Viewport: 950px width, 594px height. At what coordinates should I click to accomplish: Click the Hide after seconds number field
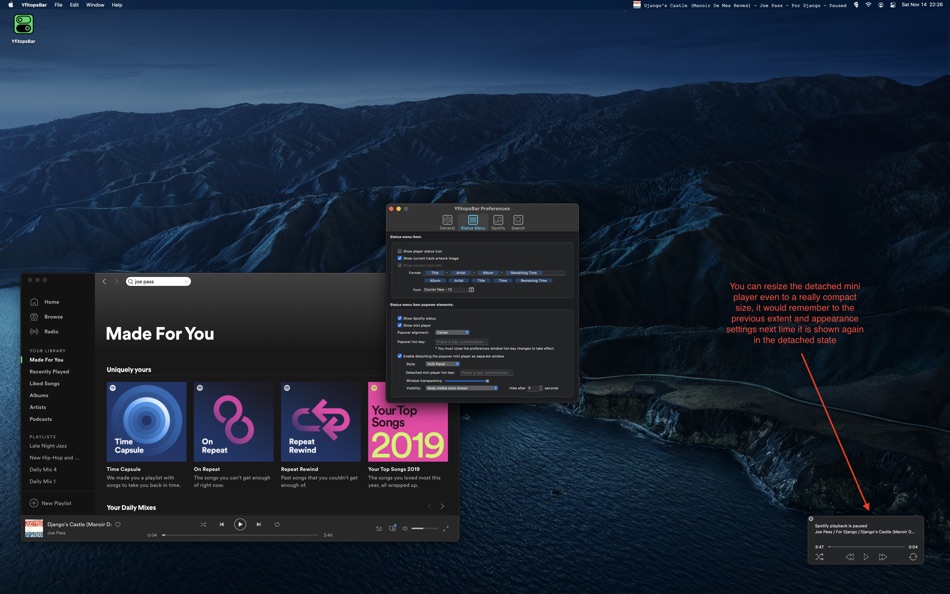(x=533, y=388)
